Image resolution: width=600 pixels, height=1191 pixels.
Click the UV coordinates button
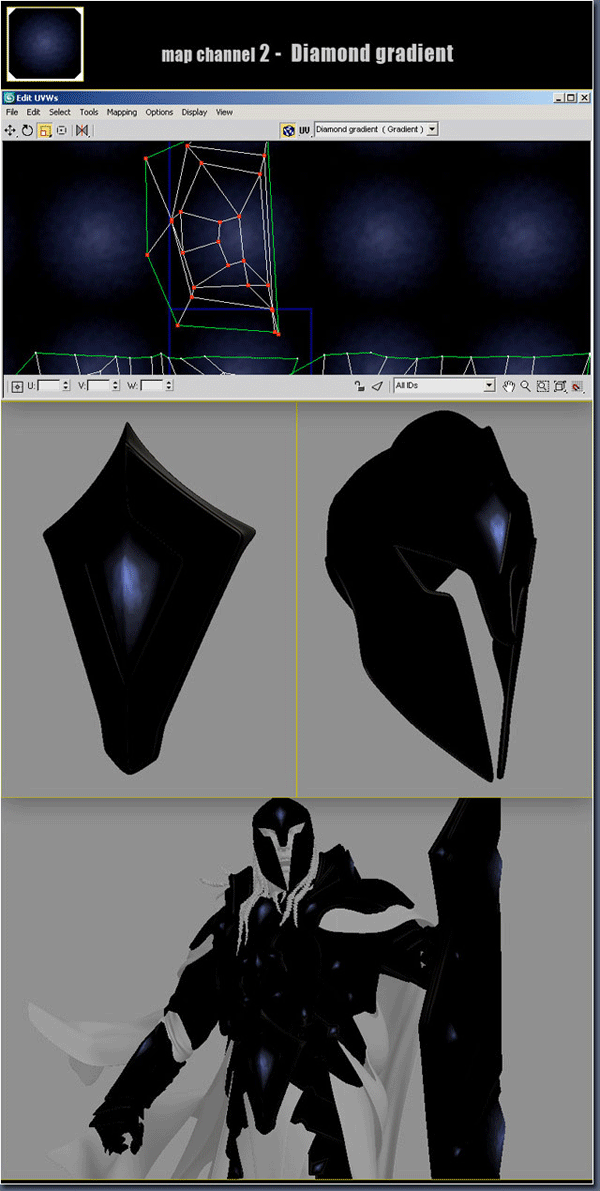coord(304,130)
